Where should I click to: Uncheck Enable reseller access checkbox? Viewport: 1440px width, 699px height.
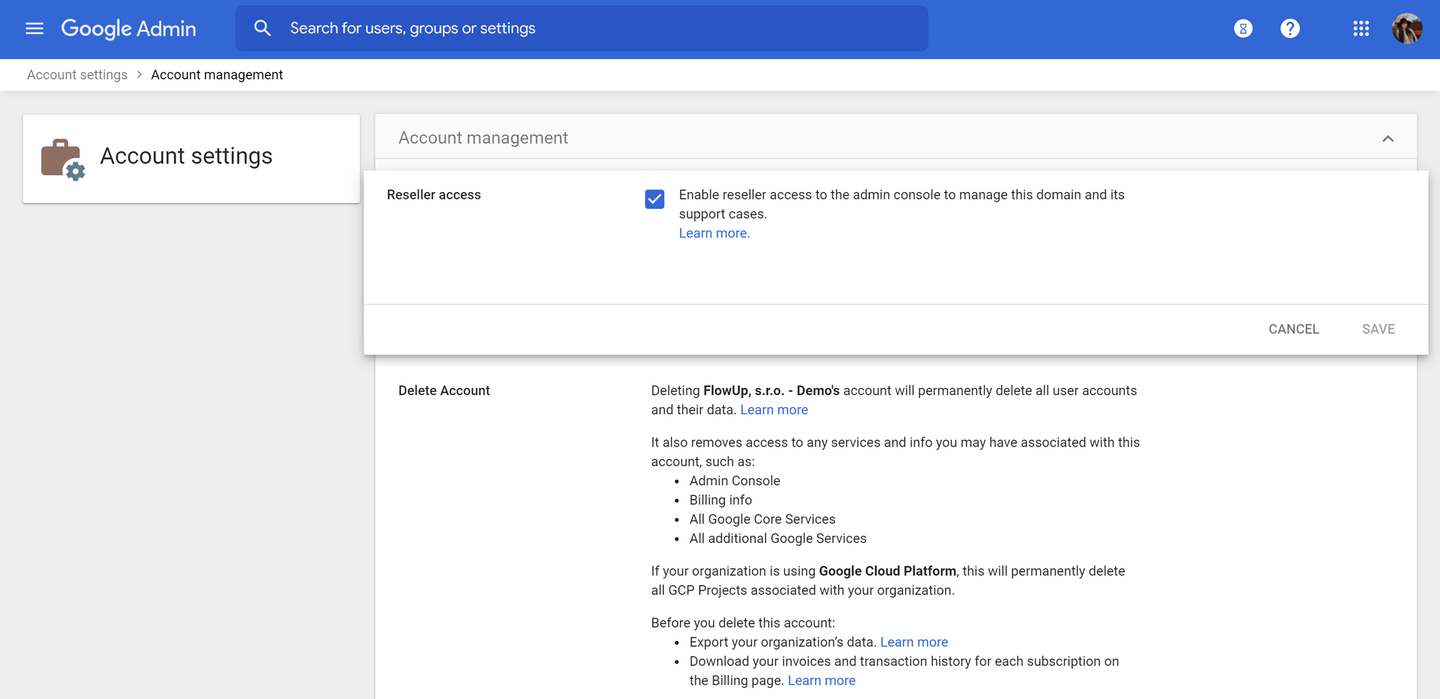(655, 199)
